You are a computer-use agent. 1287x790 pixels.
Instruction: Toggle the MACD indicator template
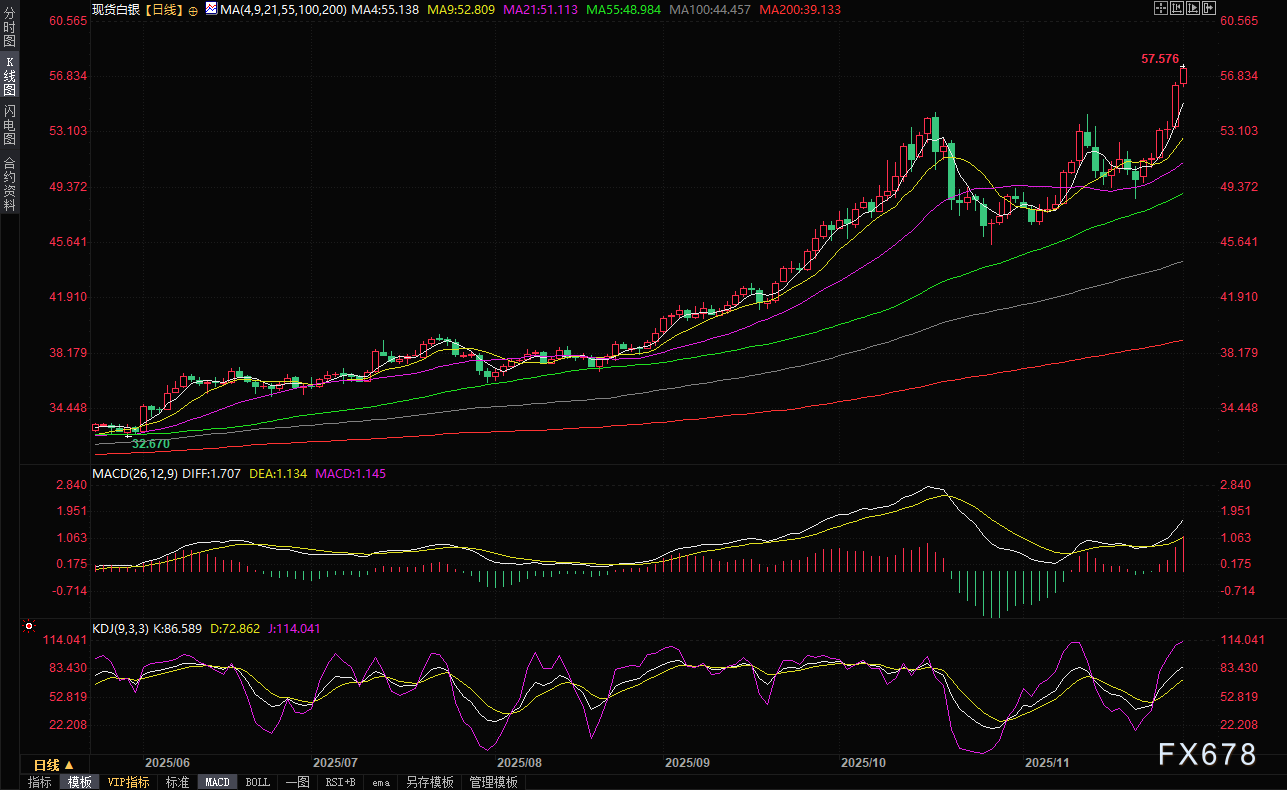coord(217,782)
